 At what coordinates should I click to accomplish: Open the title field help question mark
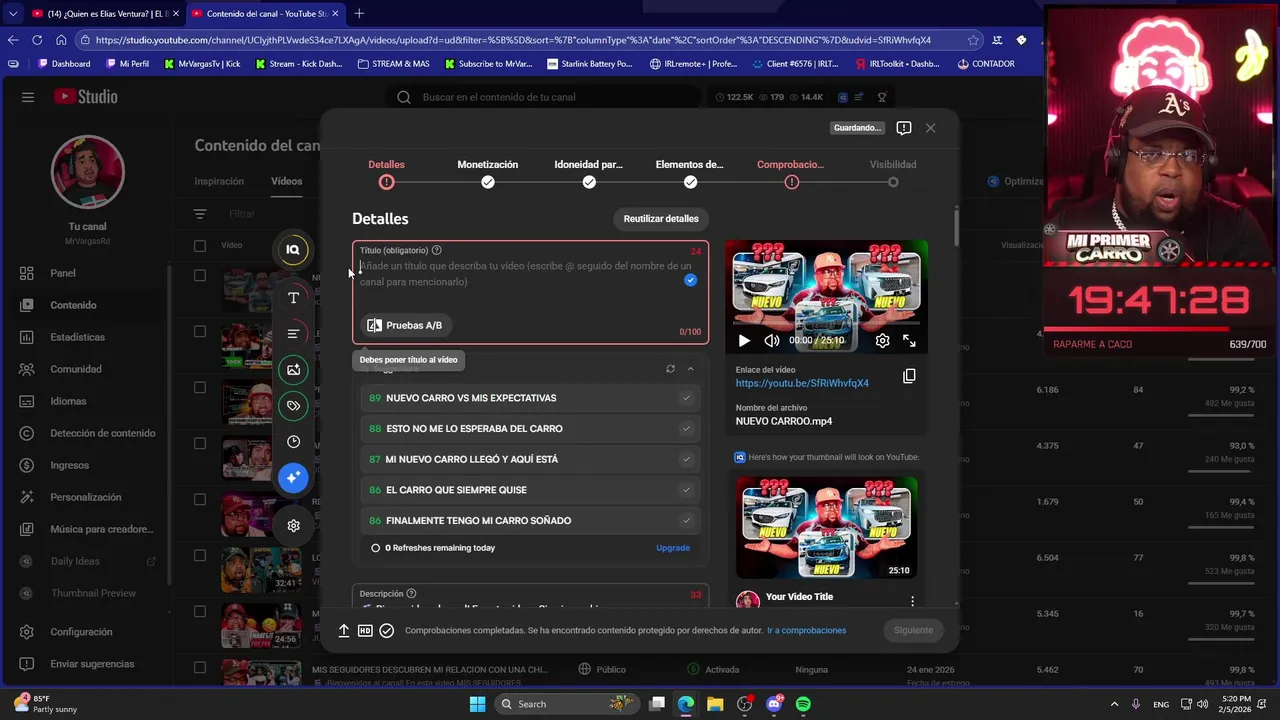point(436,250)
